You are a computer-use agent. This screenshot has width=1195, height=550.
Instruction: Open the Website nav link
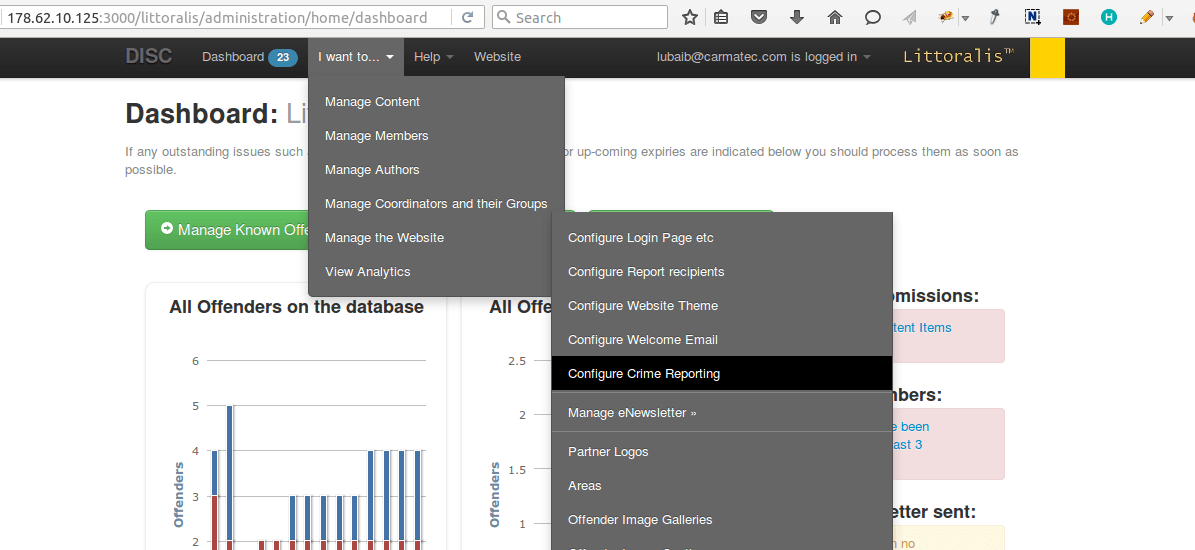[x=497, y=56]
